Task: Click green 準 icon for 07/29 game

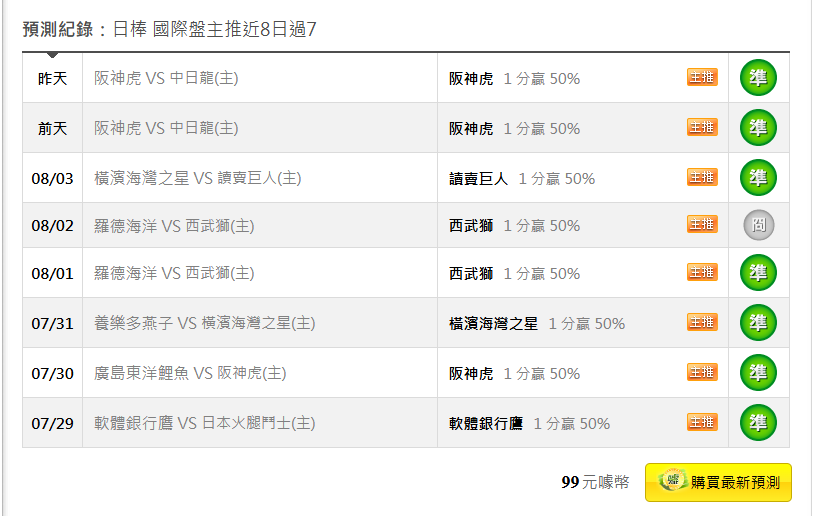Action: pos(758,423)
